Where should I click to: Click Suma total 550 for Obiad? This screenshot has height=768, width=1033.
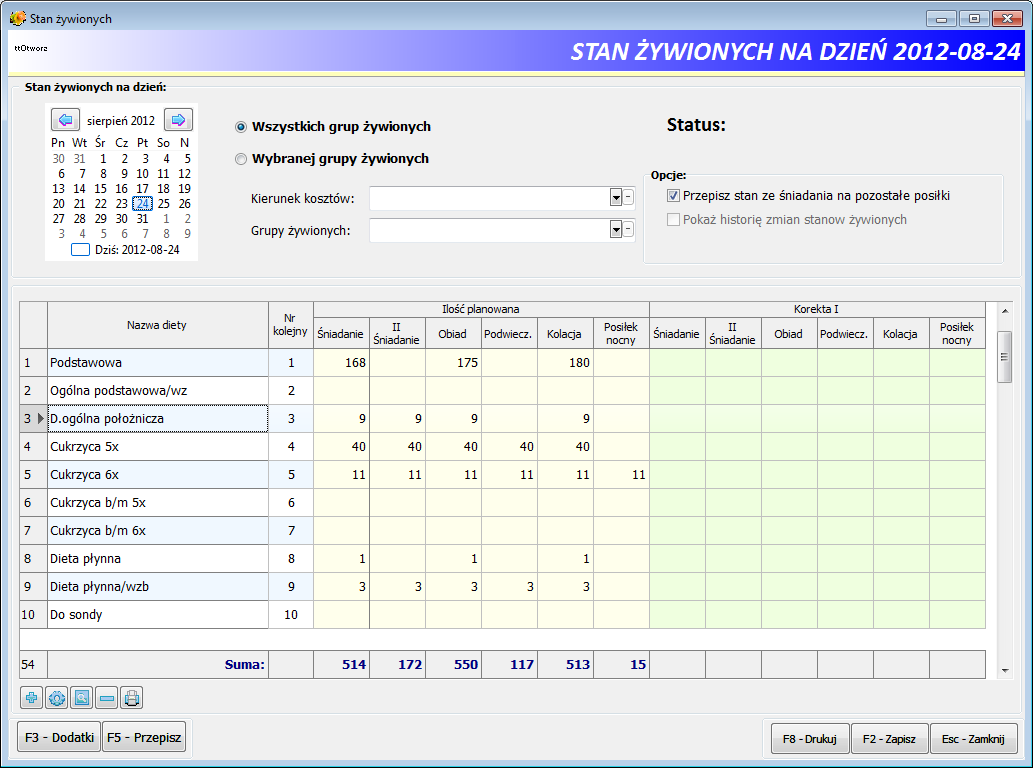pos(453,665)
